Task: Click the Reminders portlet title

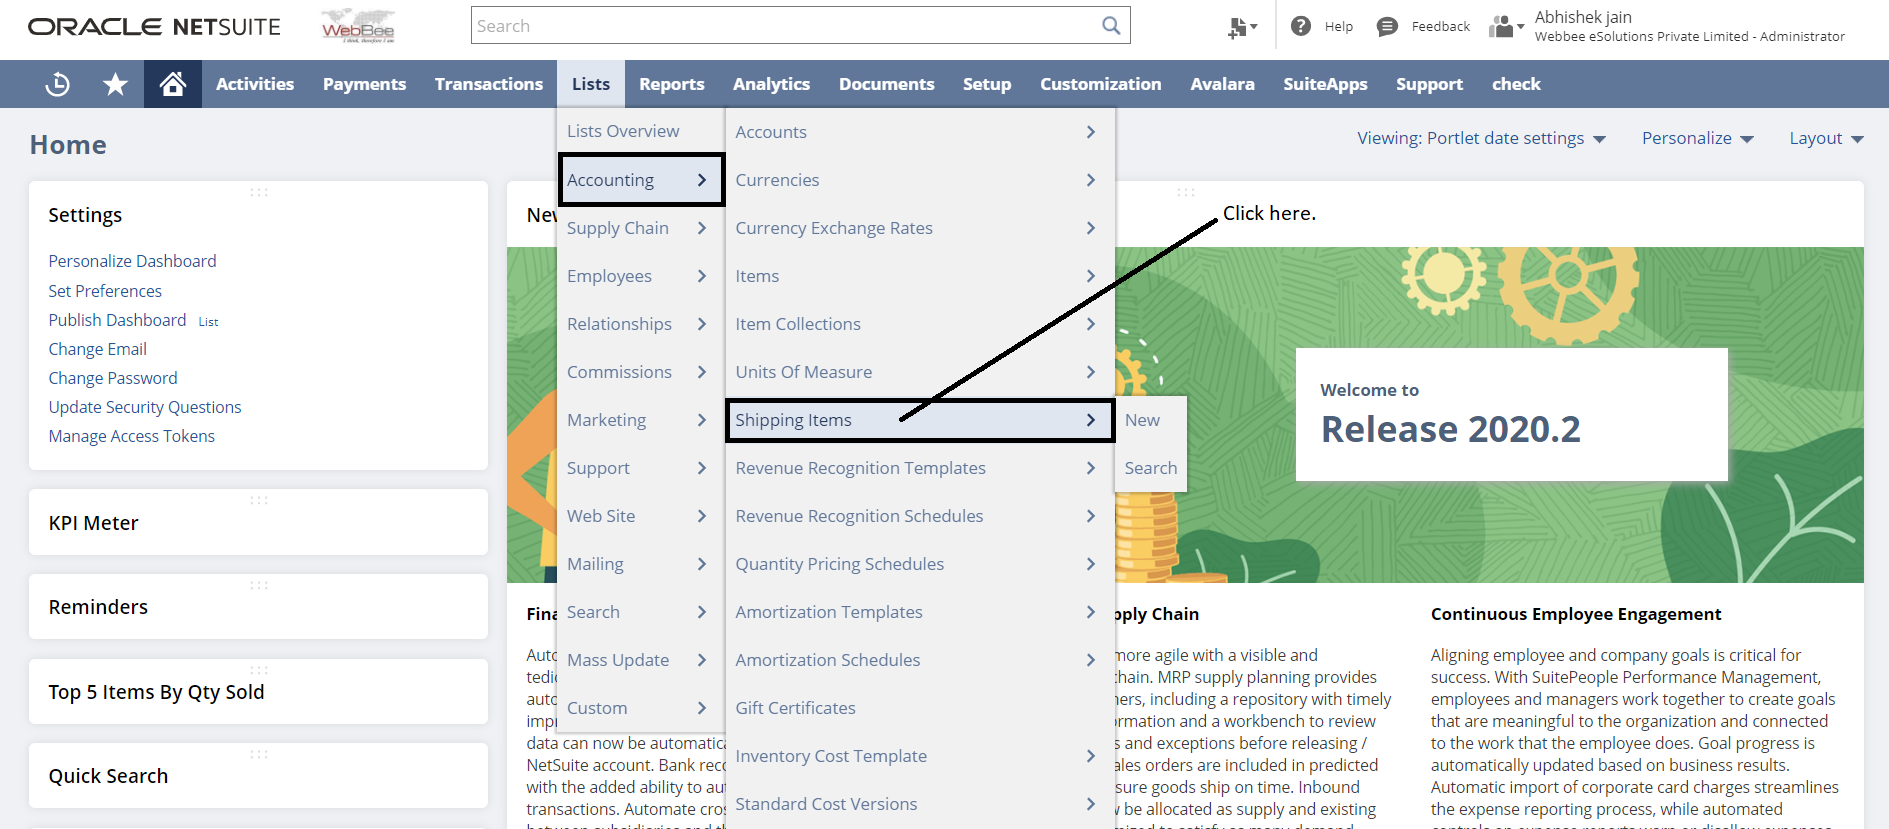Action: pyautogui.click(x=98, y=607)
